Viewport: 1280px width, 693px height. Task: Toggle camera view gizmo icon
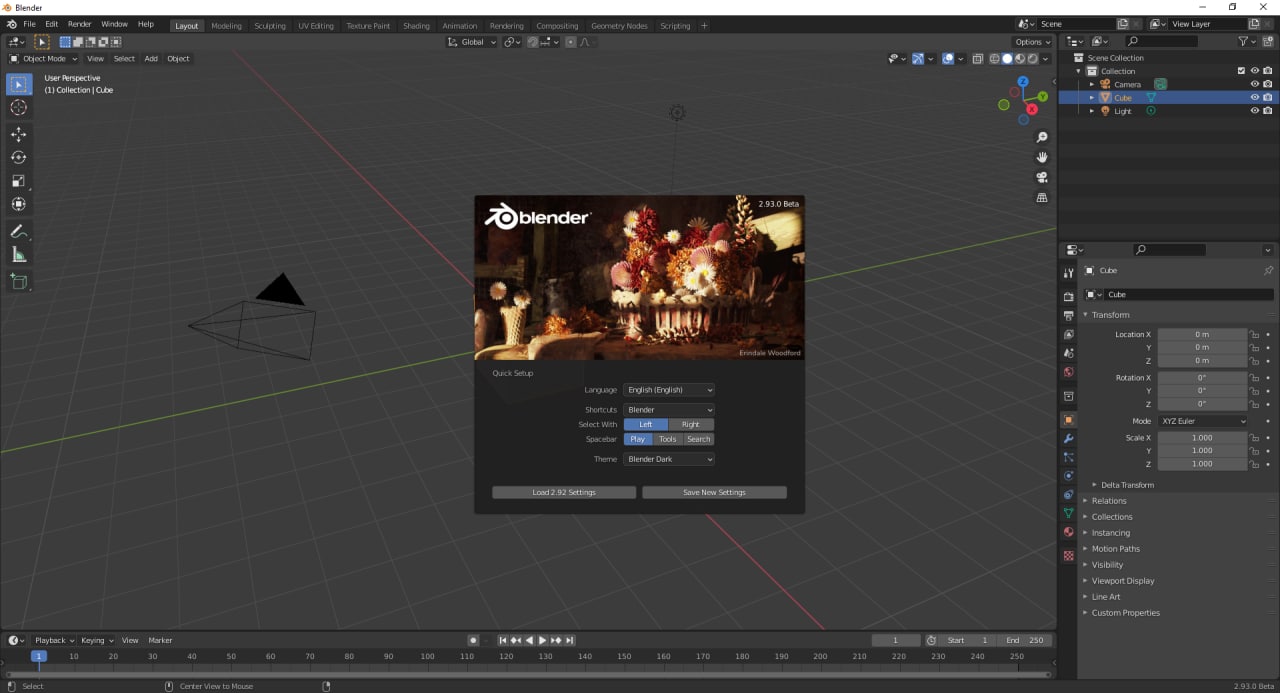1042,177
